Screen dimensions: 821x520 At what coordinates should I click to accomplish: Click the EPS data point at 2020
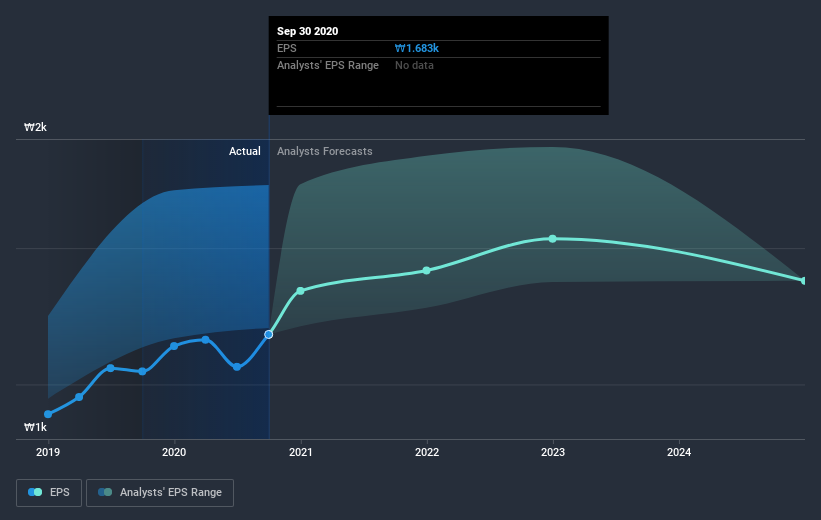click(174, 346)
